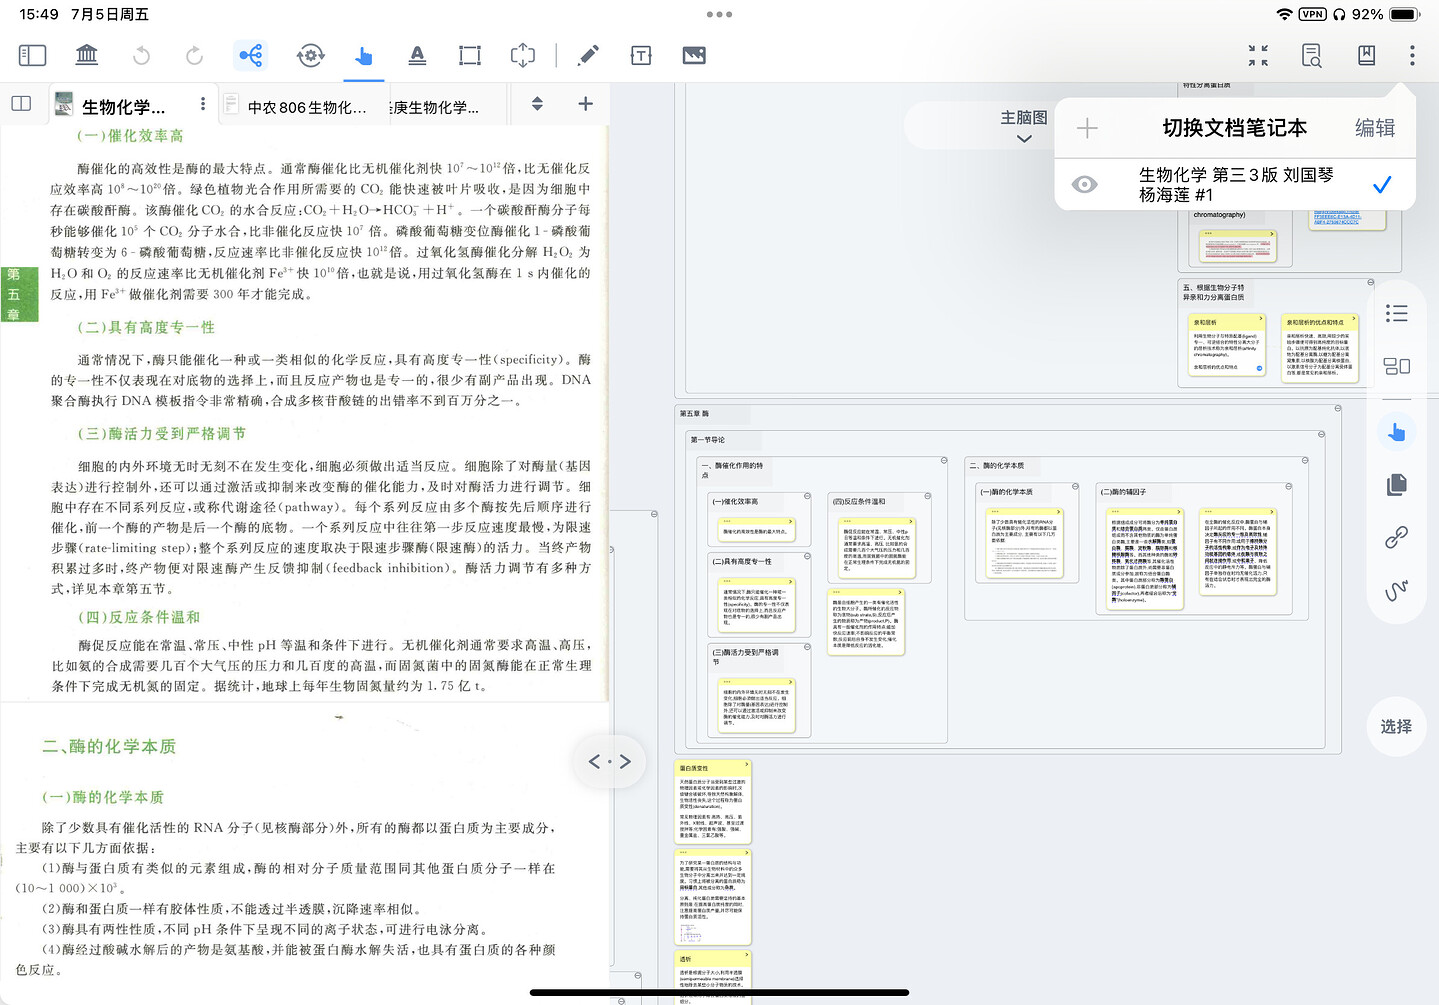Select the rectangle excerpt tool

[470, 55]
